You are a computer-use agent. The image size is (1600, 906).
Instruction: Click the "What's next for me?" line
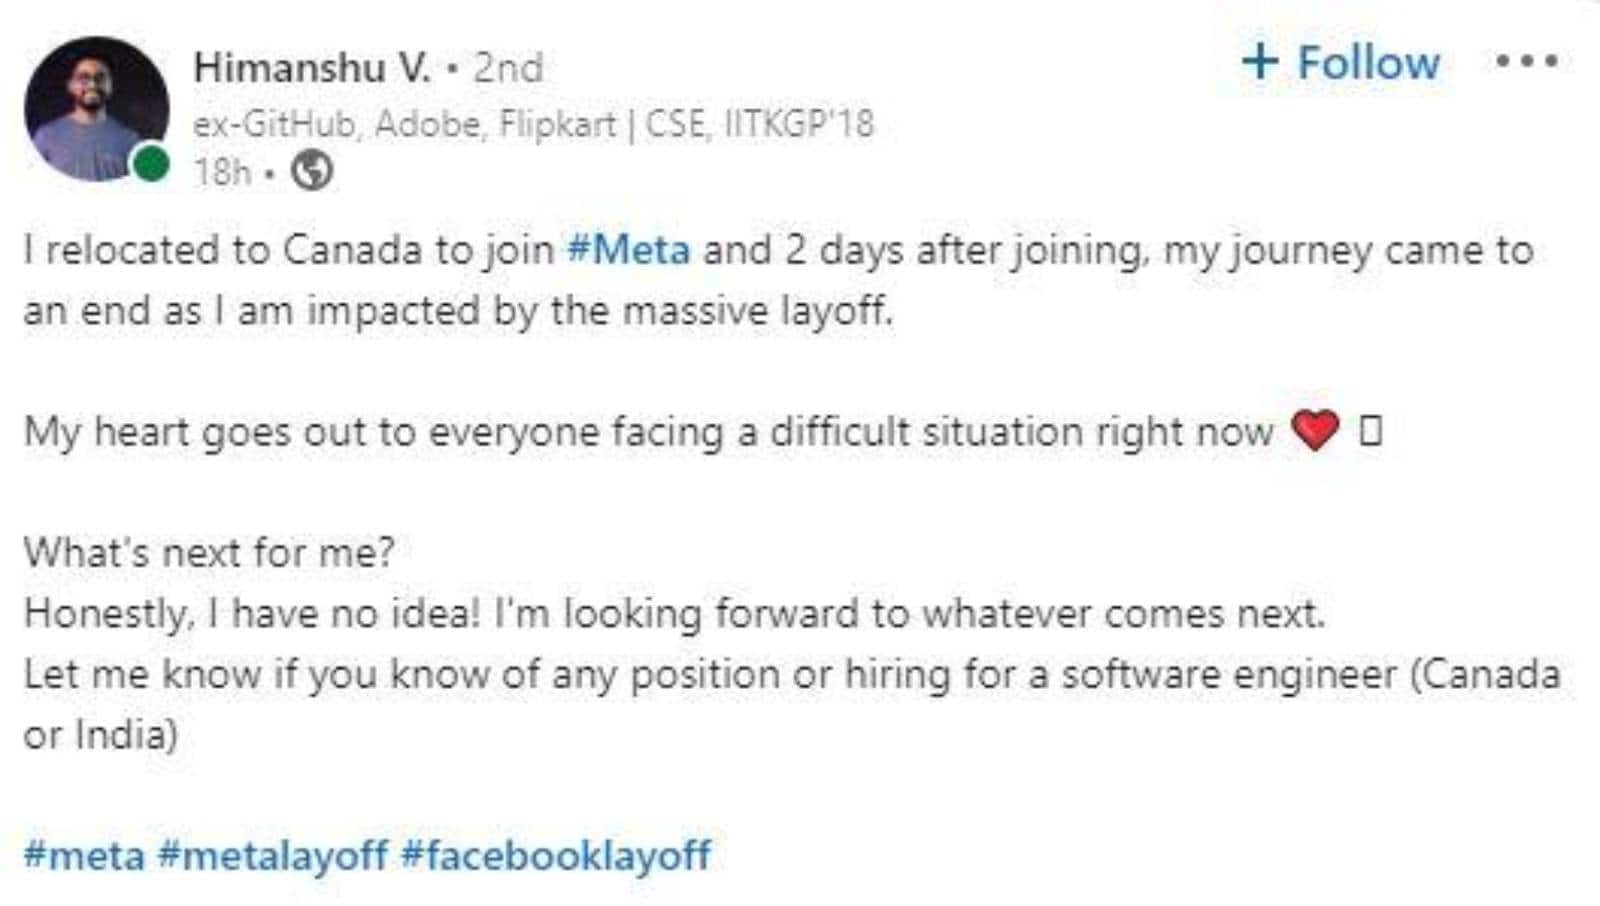[x=209, y=552]
